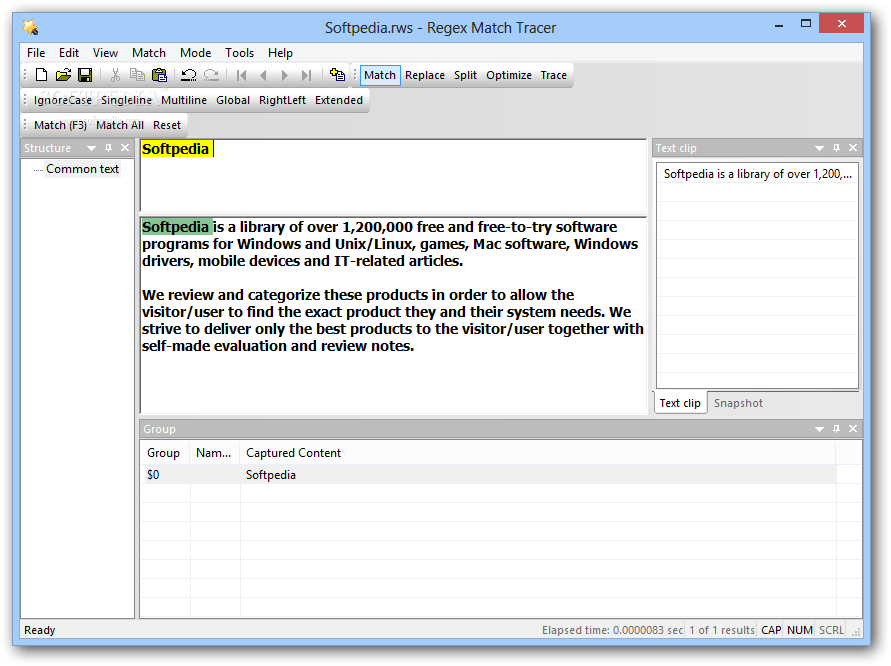The width and height of the screenshot is (891, 666).
Task: Click the 1 of 1 results status
Action: (x=722, y=630)
